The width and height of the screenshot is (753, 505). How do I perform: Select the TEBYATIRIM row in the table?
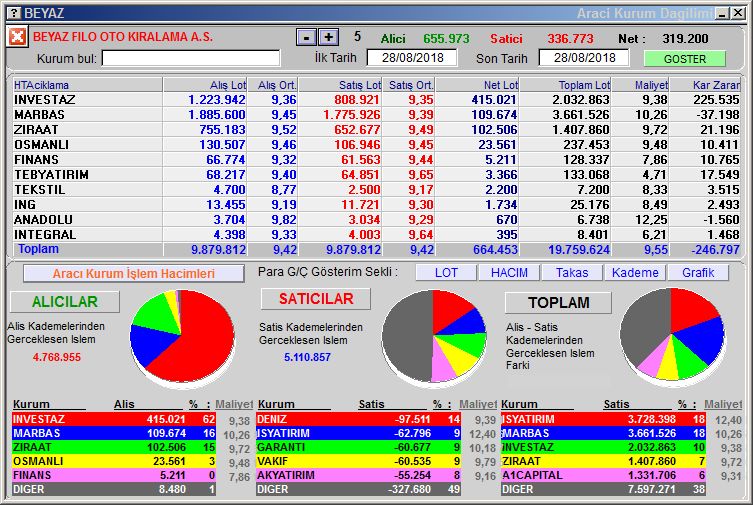(376, 174)
